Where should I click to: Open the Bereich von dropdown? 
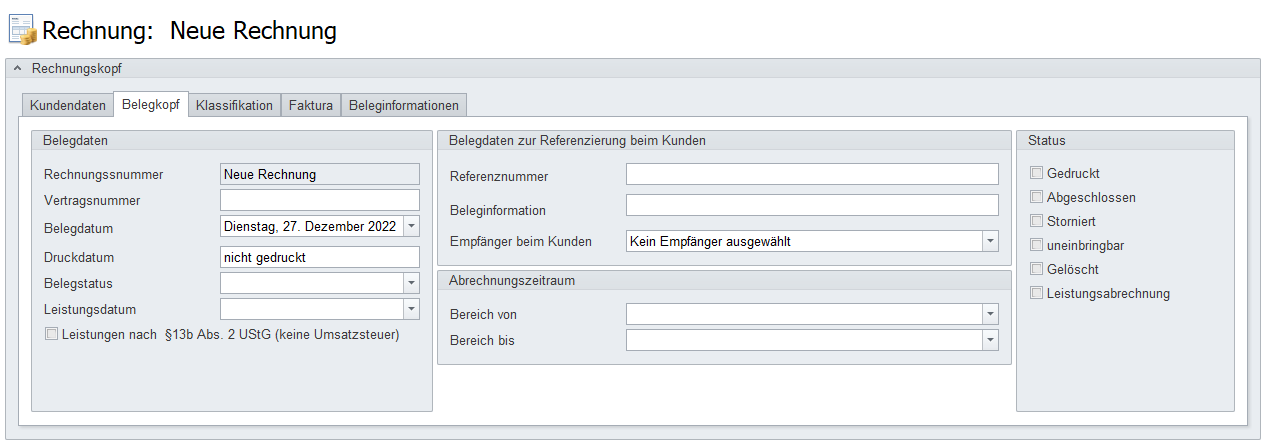point(989,315)
